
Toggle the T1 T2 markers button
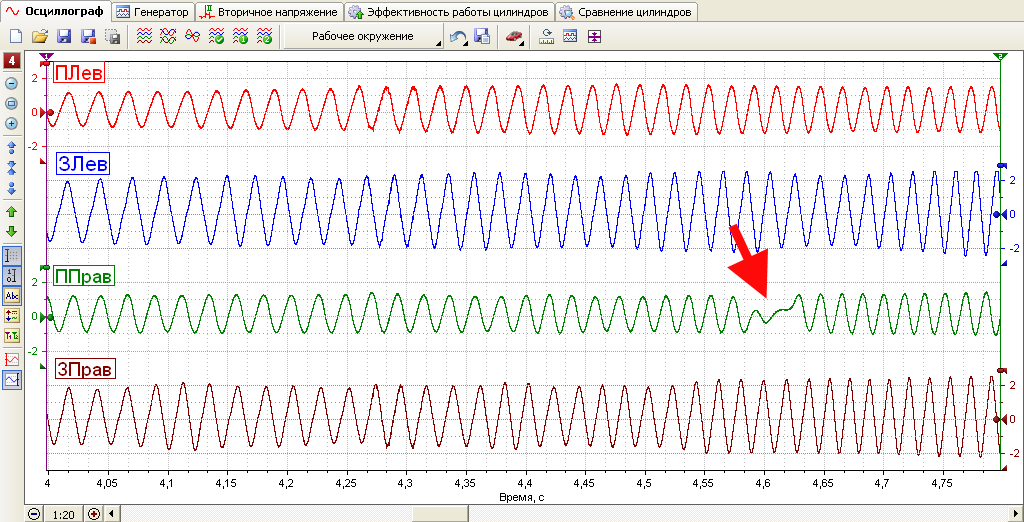point(12,336)
